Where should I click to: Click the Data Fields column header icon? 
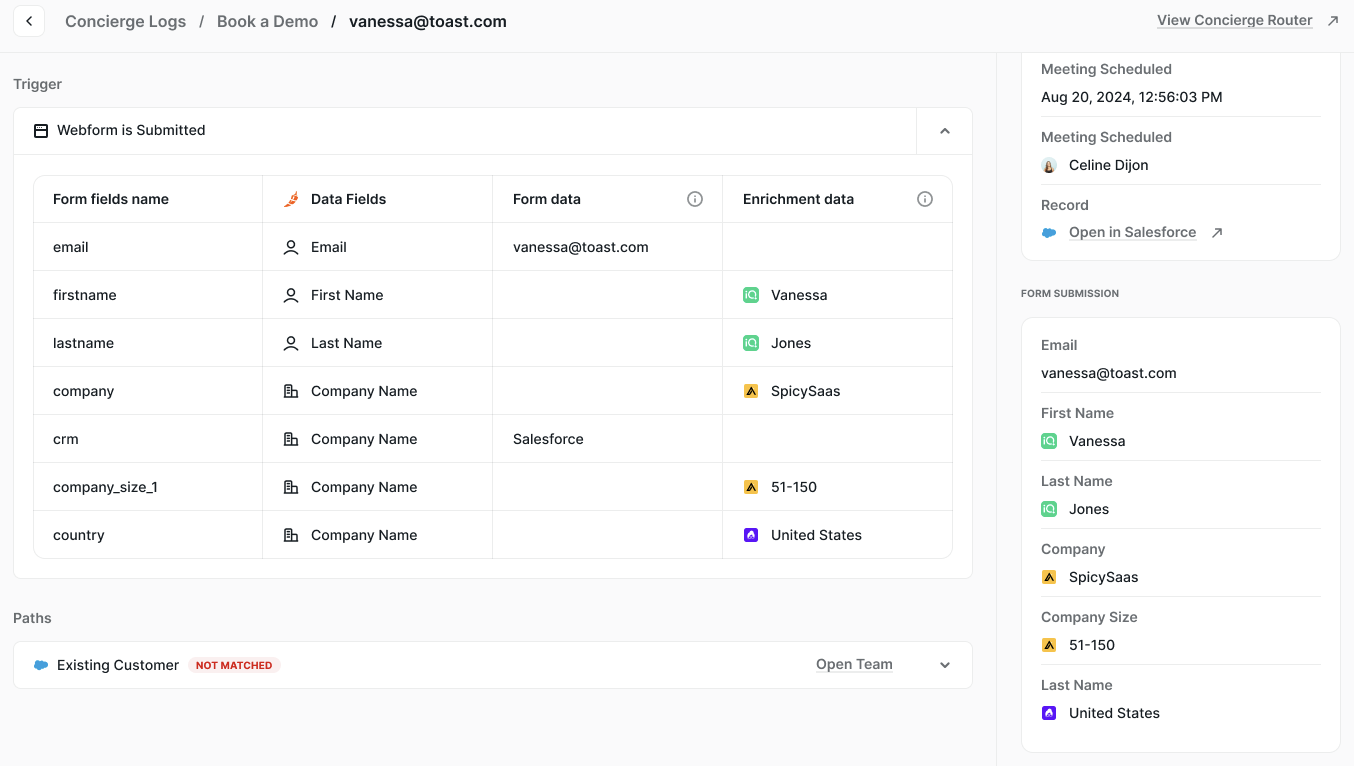click(291, 199)
